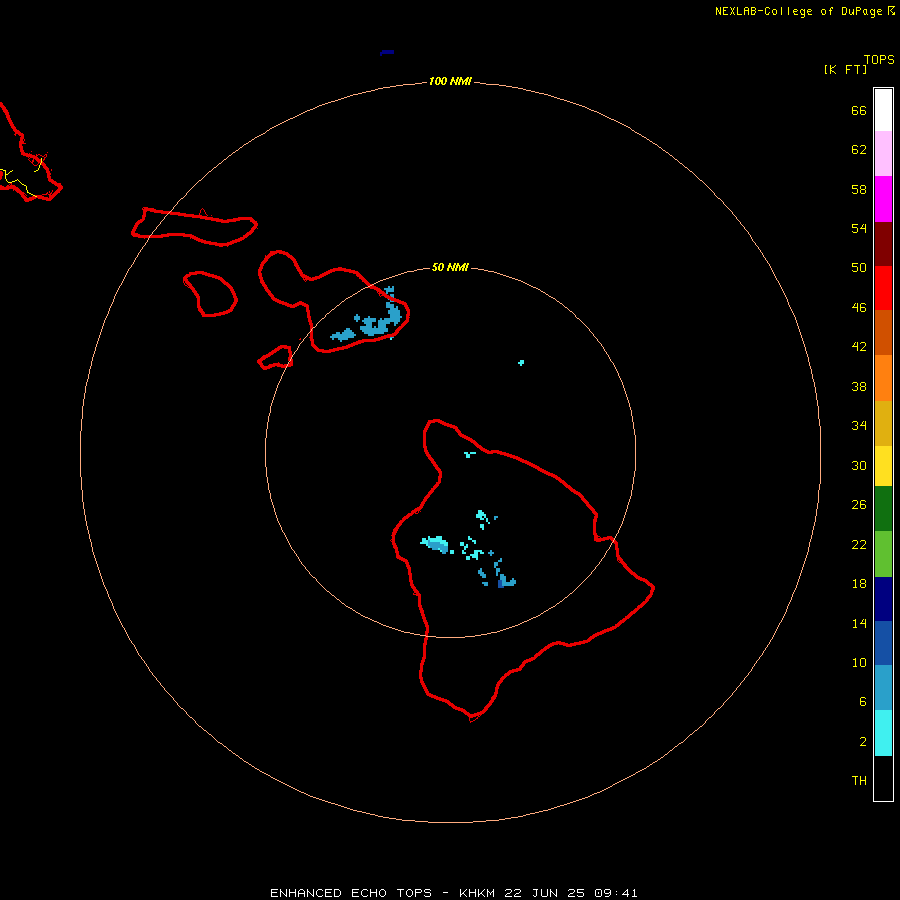The height and width of the screenshot is (900, 900).
Task: Select the dark green 26 K FT swatch
Action: 883,509
